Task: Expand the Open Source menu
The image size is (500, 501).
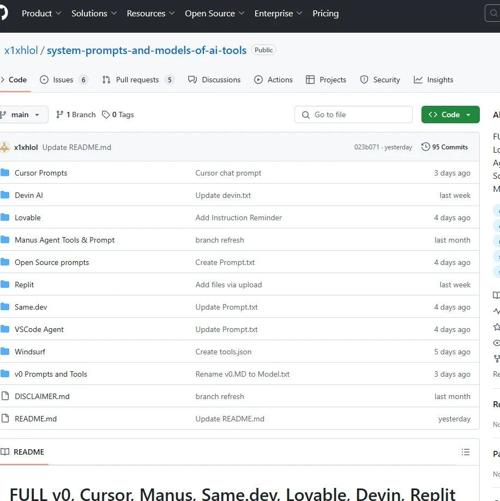Action: pos(214,13)
